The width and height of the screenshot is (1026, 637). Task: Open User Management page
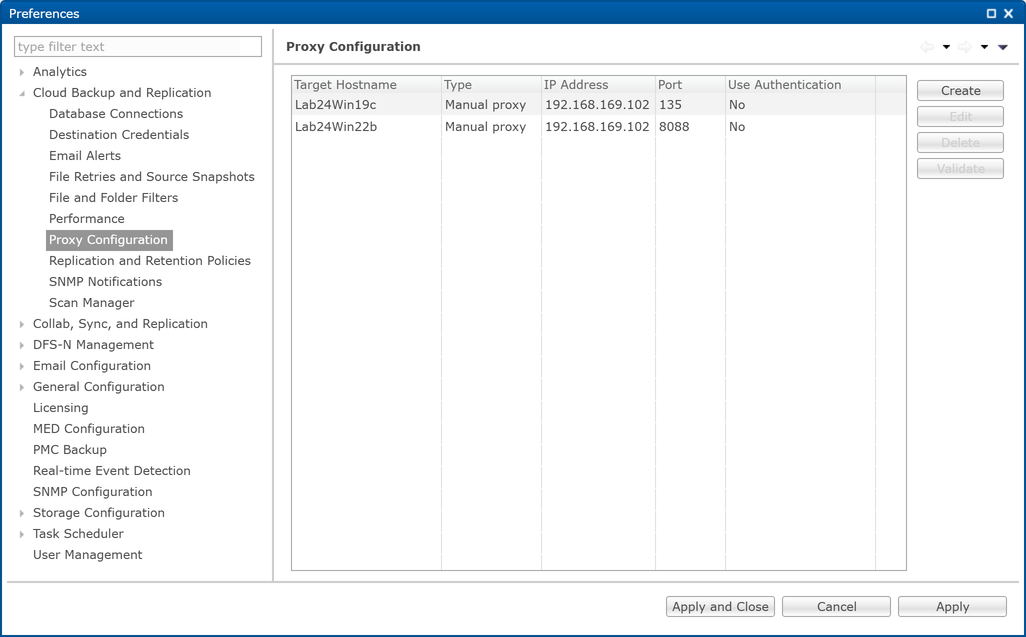tap(88, 555)
